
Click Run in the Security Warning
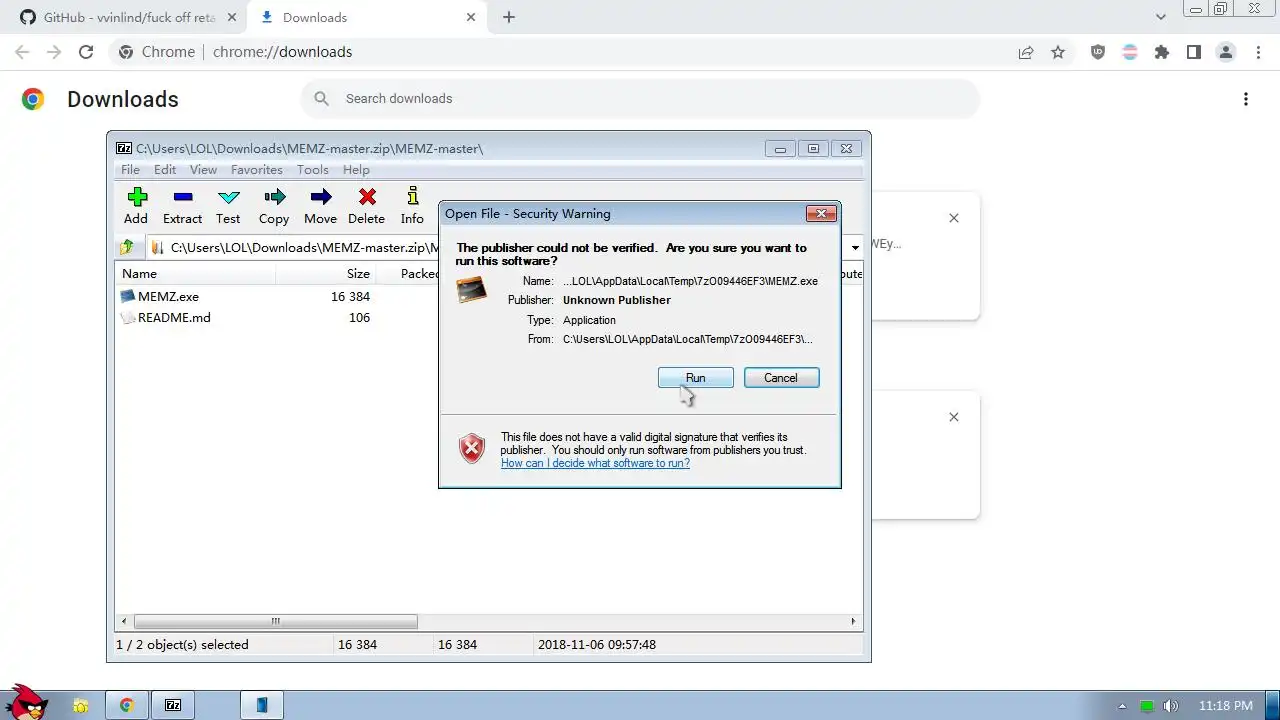[x=696, y=378]
